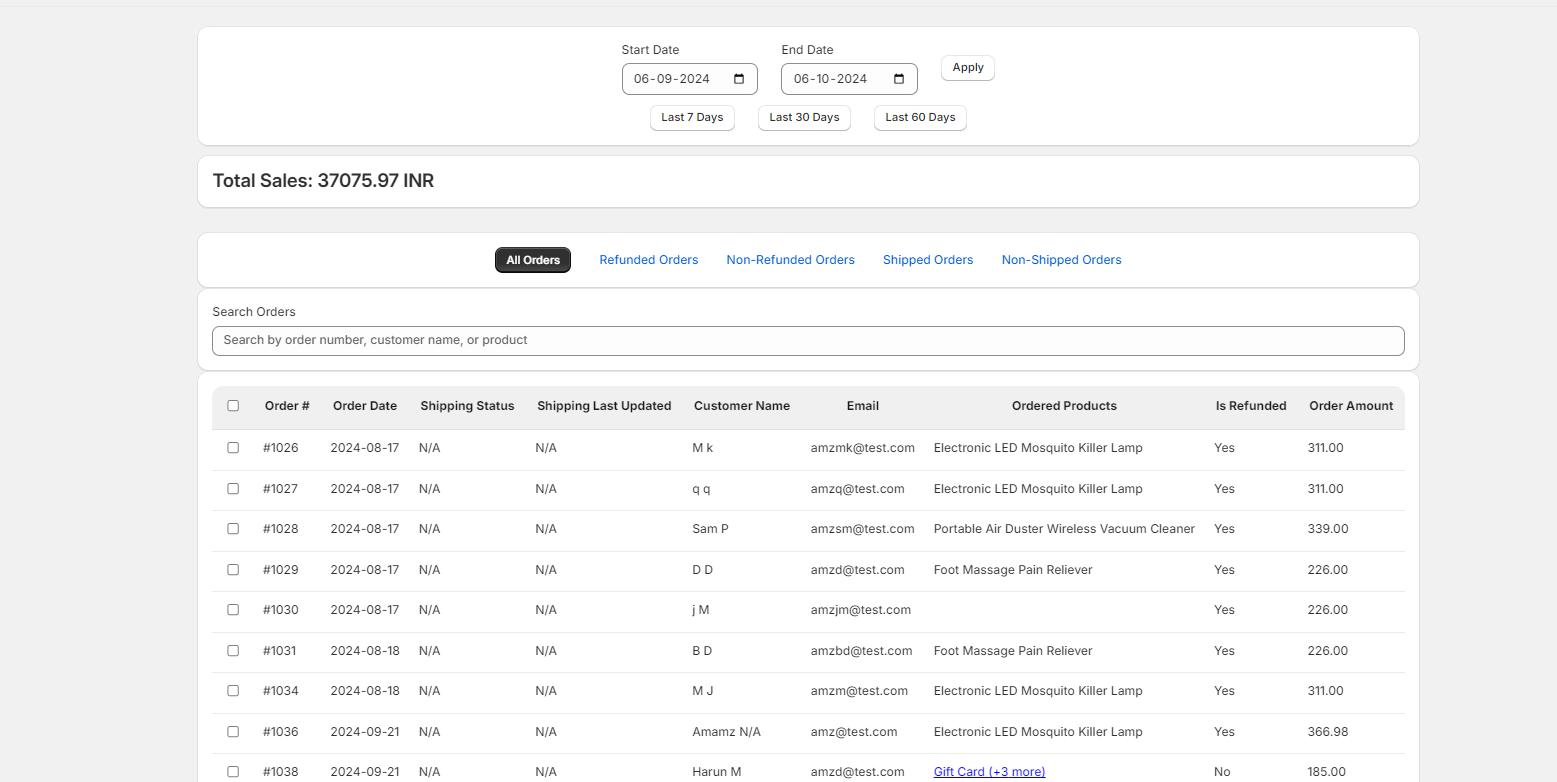The height and width of the screenshot is (782, 1557).
Task: Click the Email column header
Action: point(863,406)
